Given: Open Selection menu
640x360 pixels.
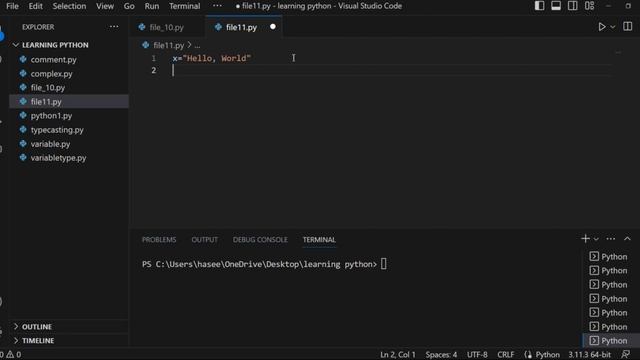Looking at the screenshot, I should point(69,6).
